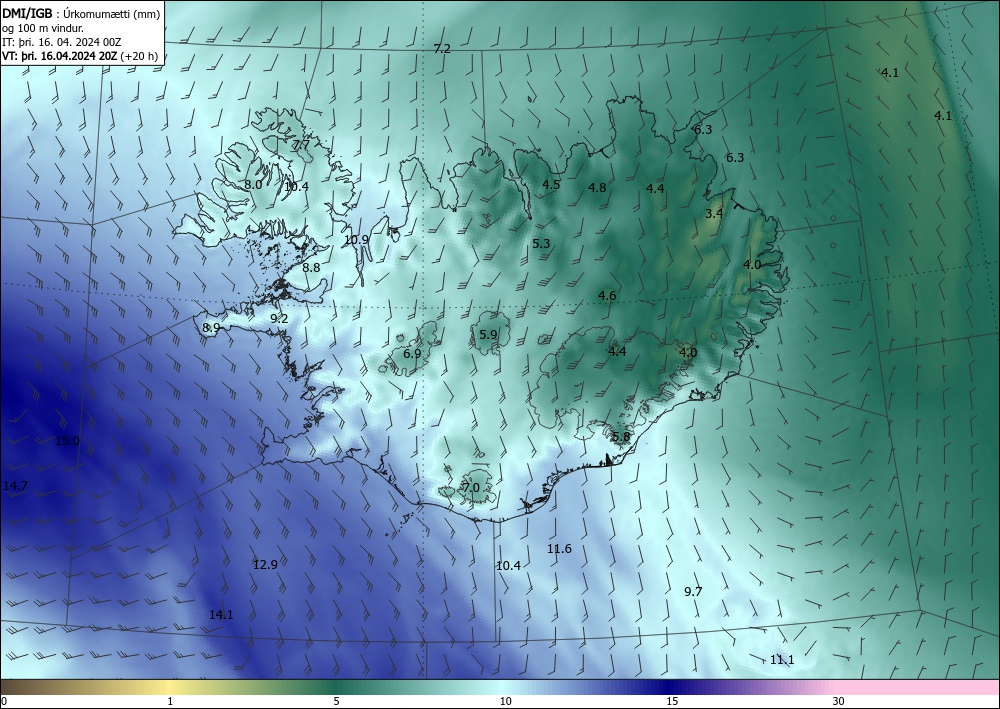Screen dimensions: 1000x709
Task: Click the 10.9 value near the fjord
Action: coord(357,240)
